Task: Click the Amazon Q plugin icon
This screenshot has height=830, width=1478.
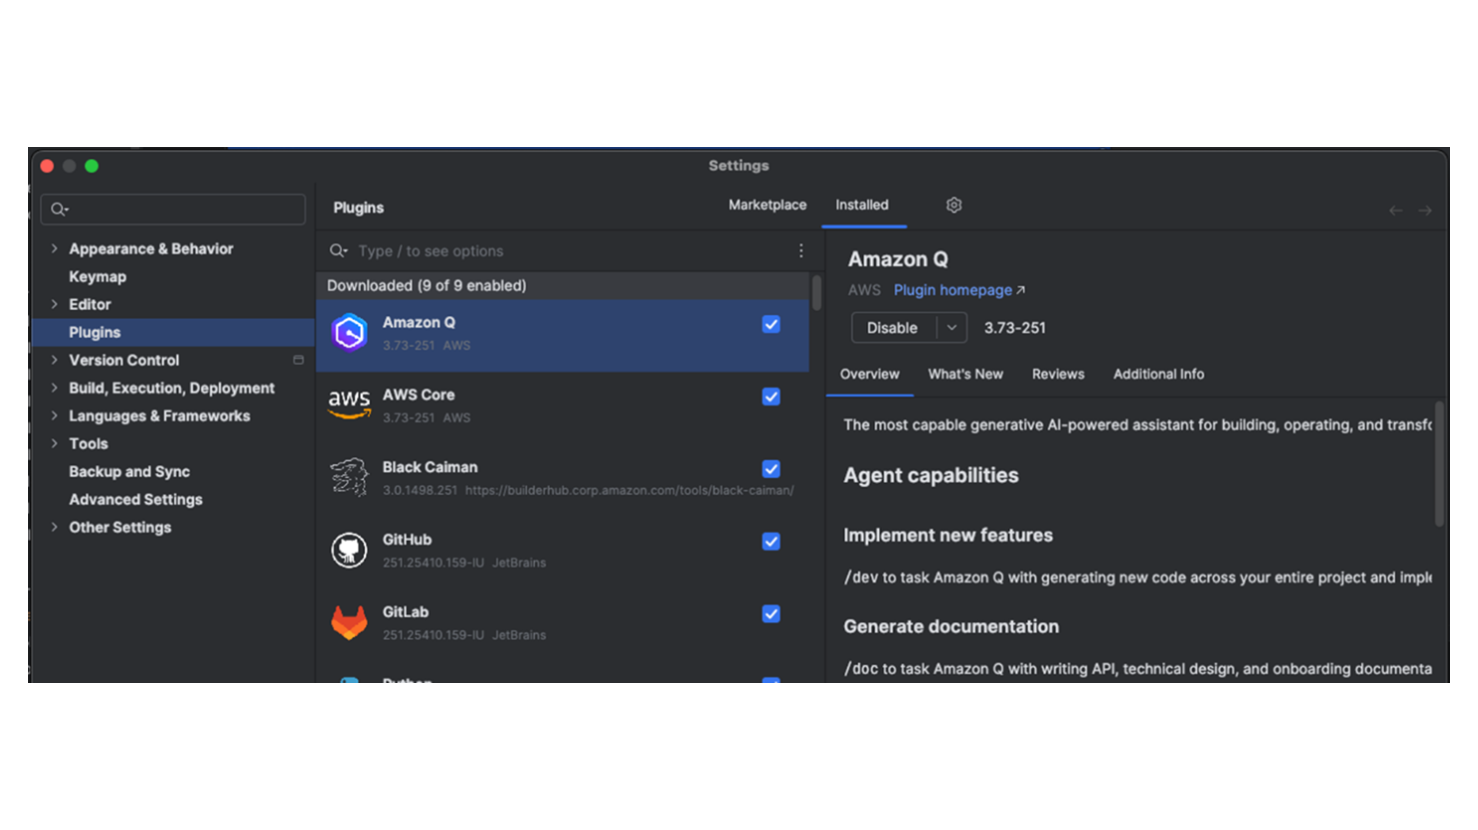Action: tap(349, 333)
